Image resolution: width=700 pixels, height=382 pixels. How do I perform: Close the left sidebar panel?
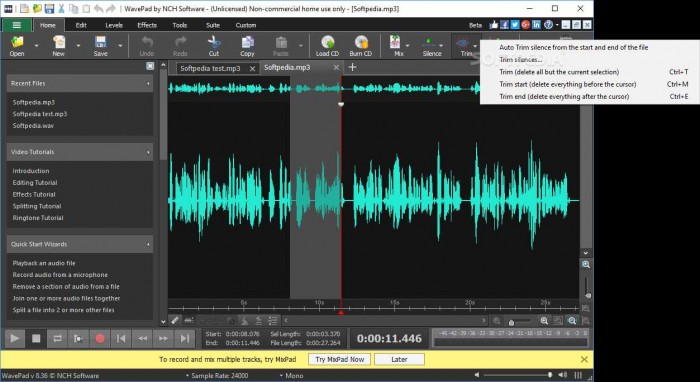(150, 66)
